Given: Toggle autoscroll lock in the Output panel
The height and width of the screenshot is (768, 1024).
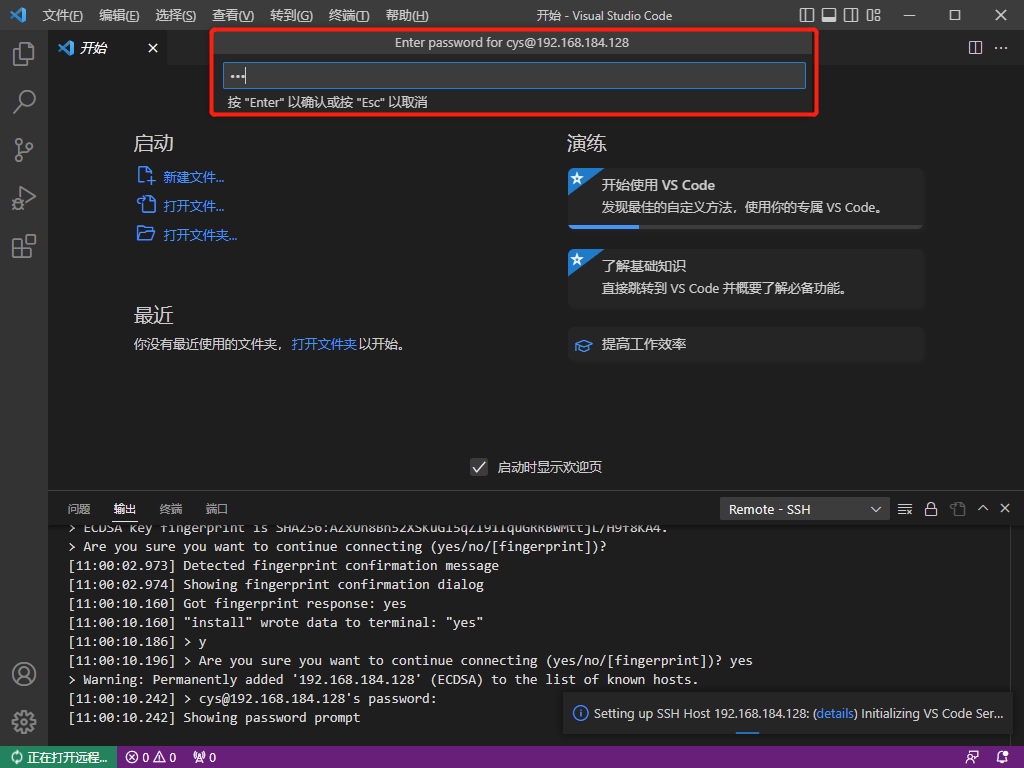Looking at the screenshot, I should pyautogui.click(x=930, y=508).
